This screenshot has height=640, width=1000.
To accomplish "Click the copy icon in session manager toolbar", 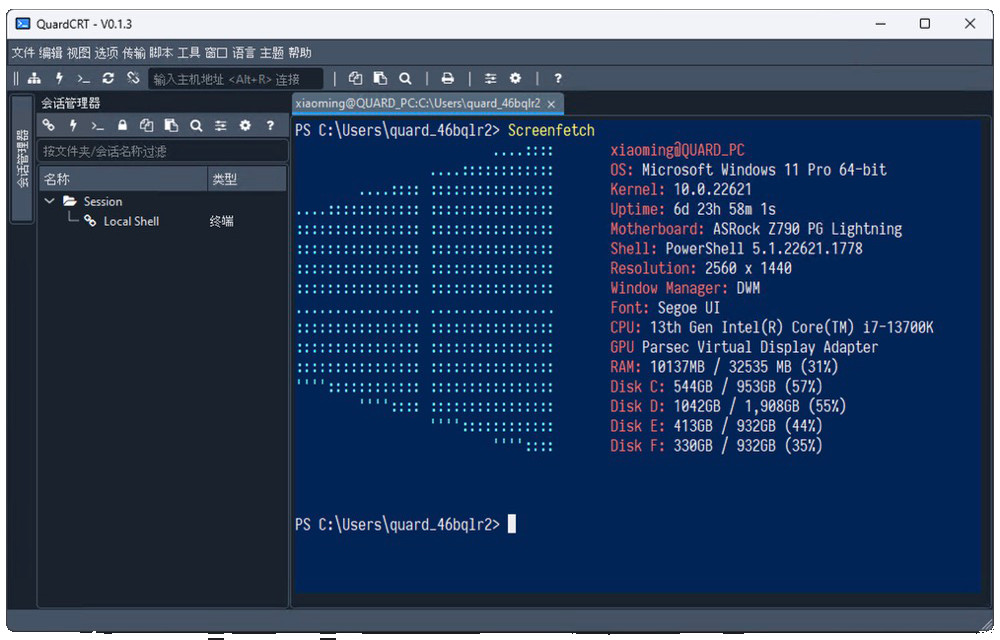I will [x=147, y=126].
